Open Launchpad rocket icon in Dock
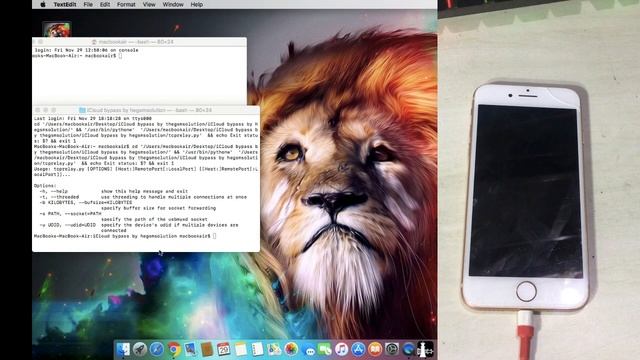Image resolution: width=640 pixels, height=360 pixels. point(140,349)
